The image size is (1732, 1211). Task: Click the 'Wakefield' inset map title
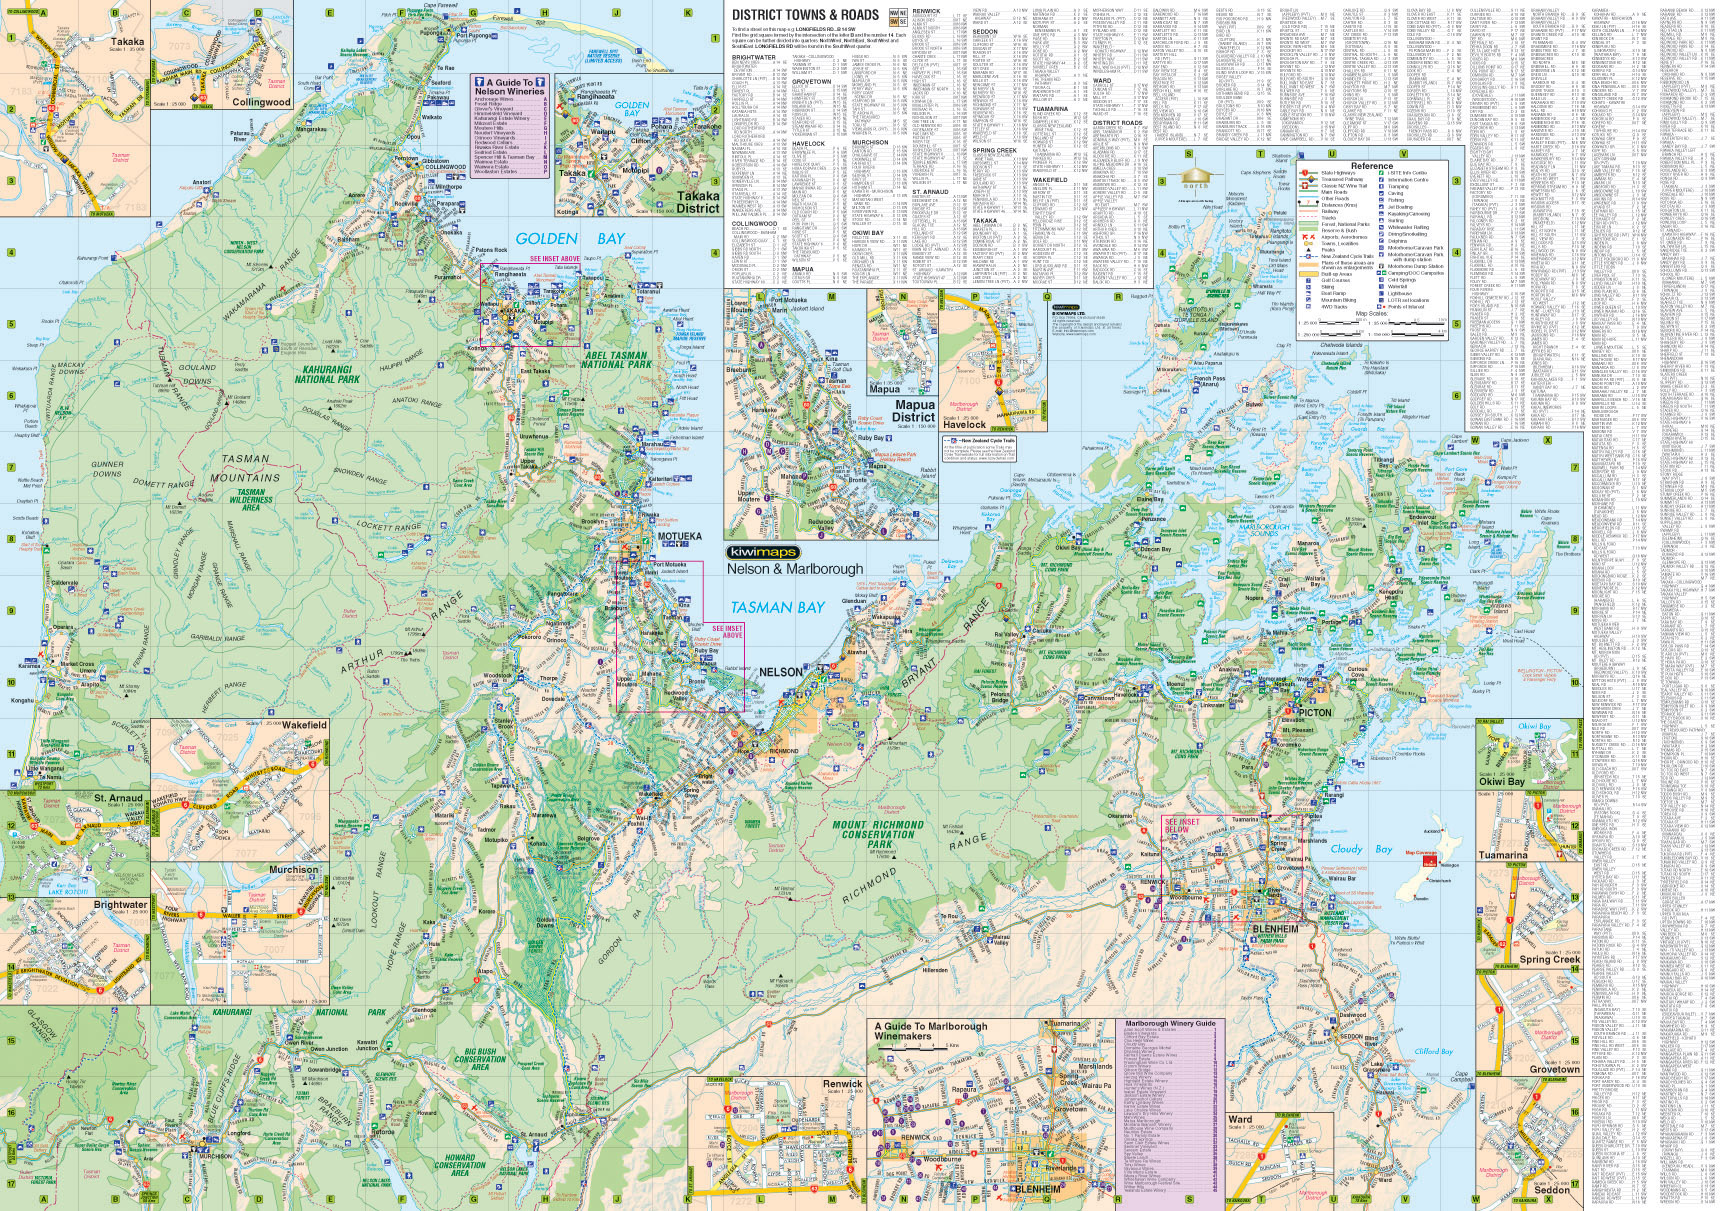(x=304, y=724)
